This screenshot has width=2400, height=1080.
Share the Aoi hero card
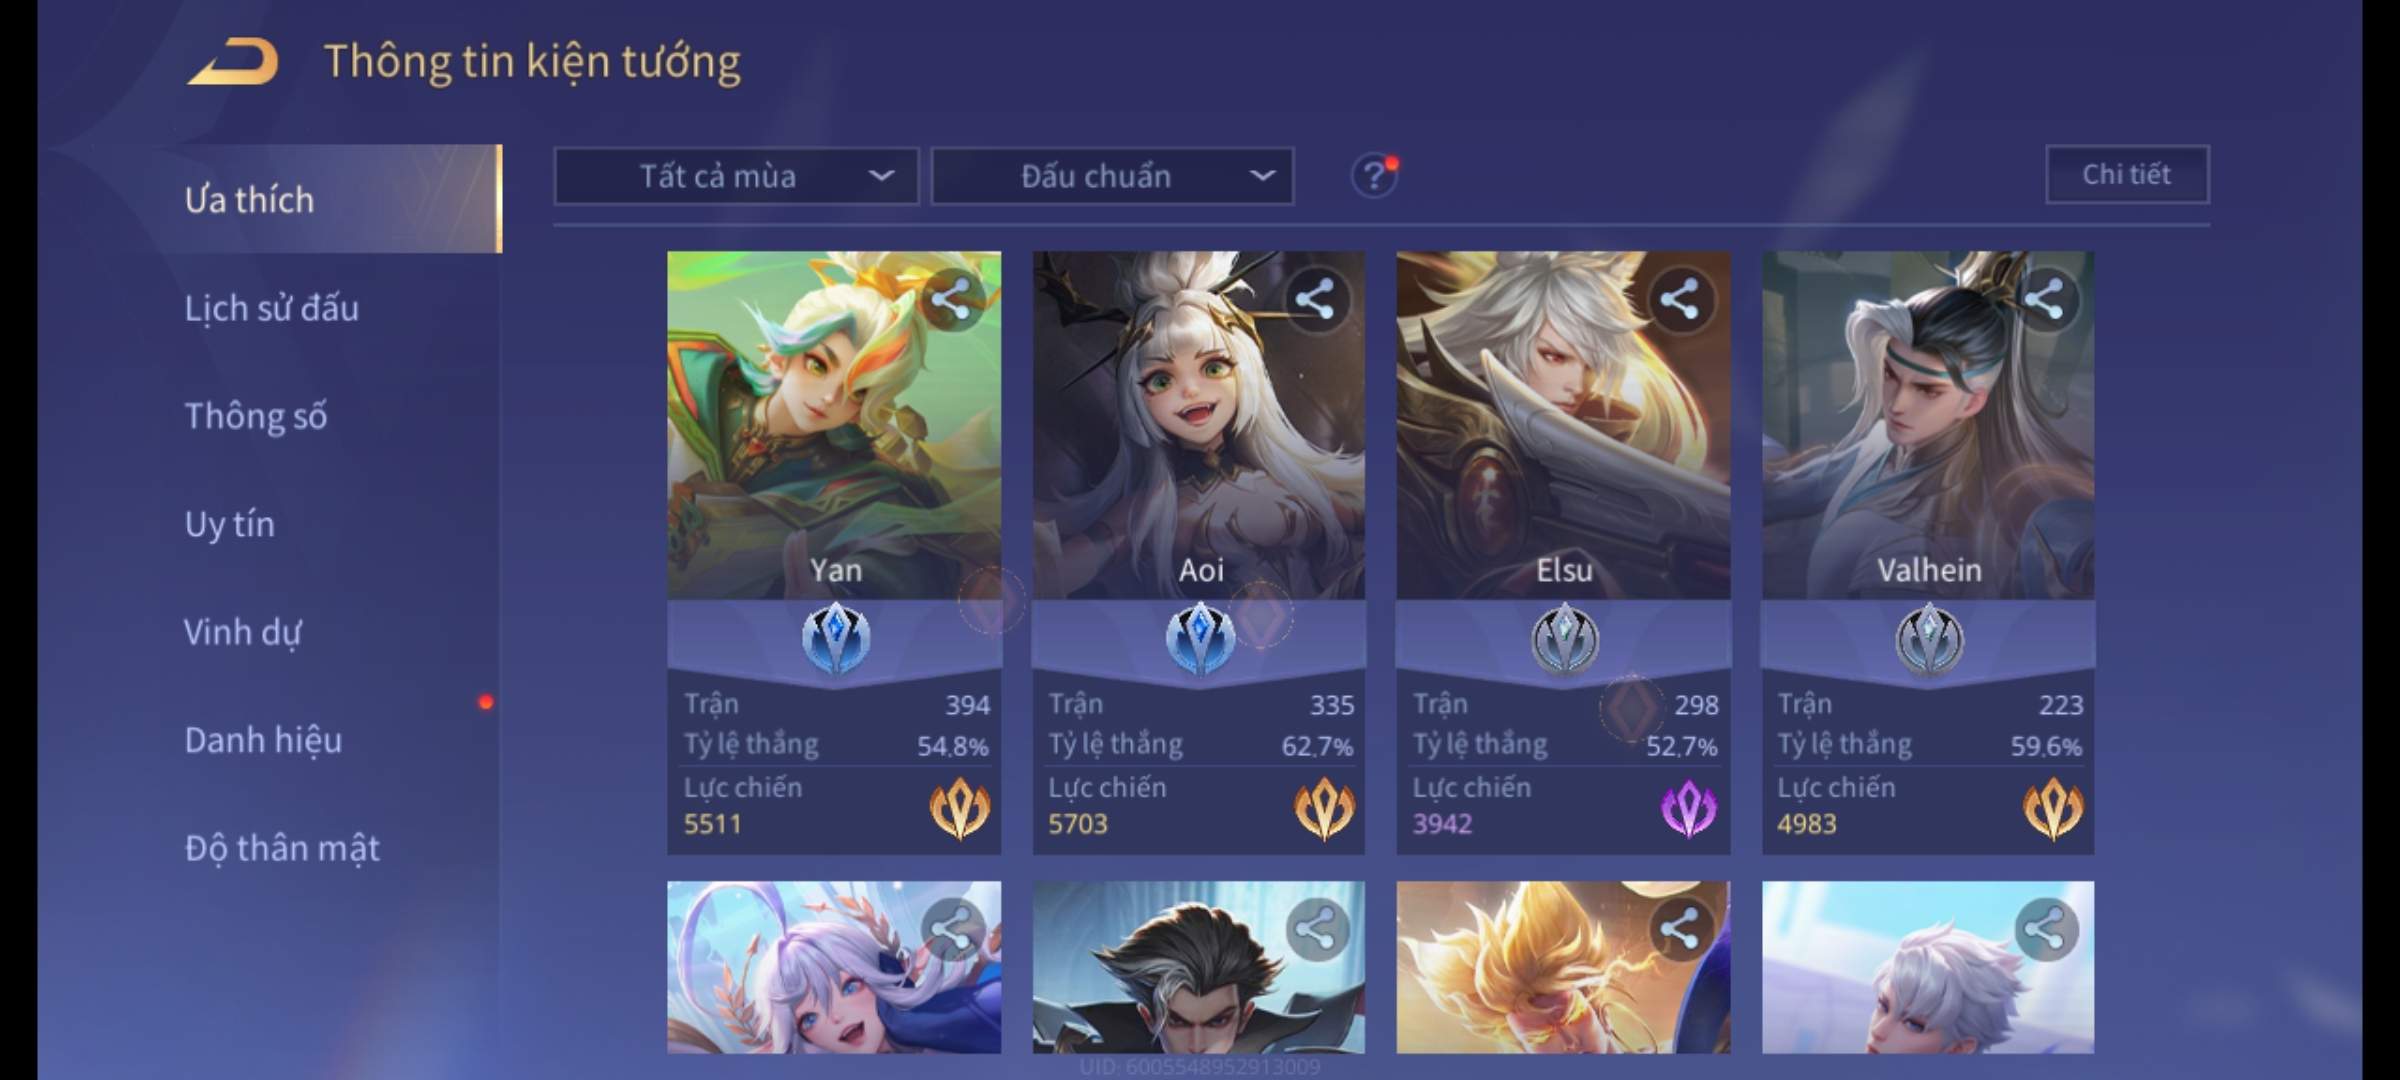[x=1314, y=299]
